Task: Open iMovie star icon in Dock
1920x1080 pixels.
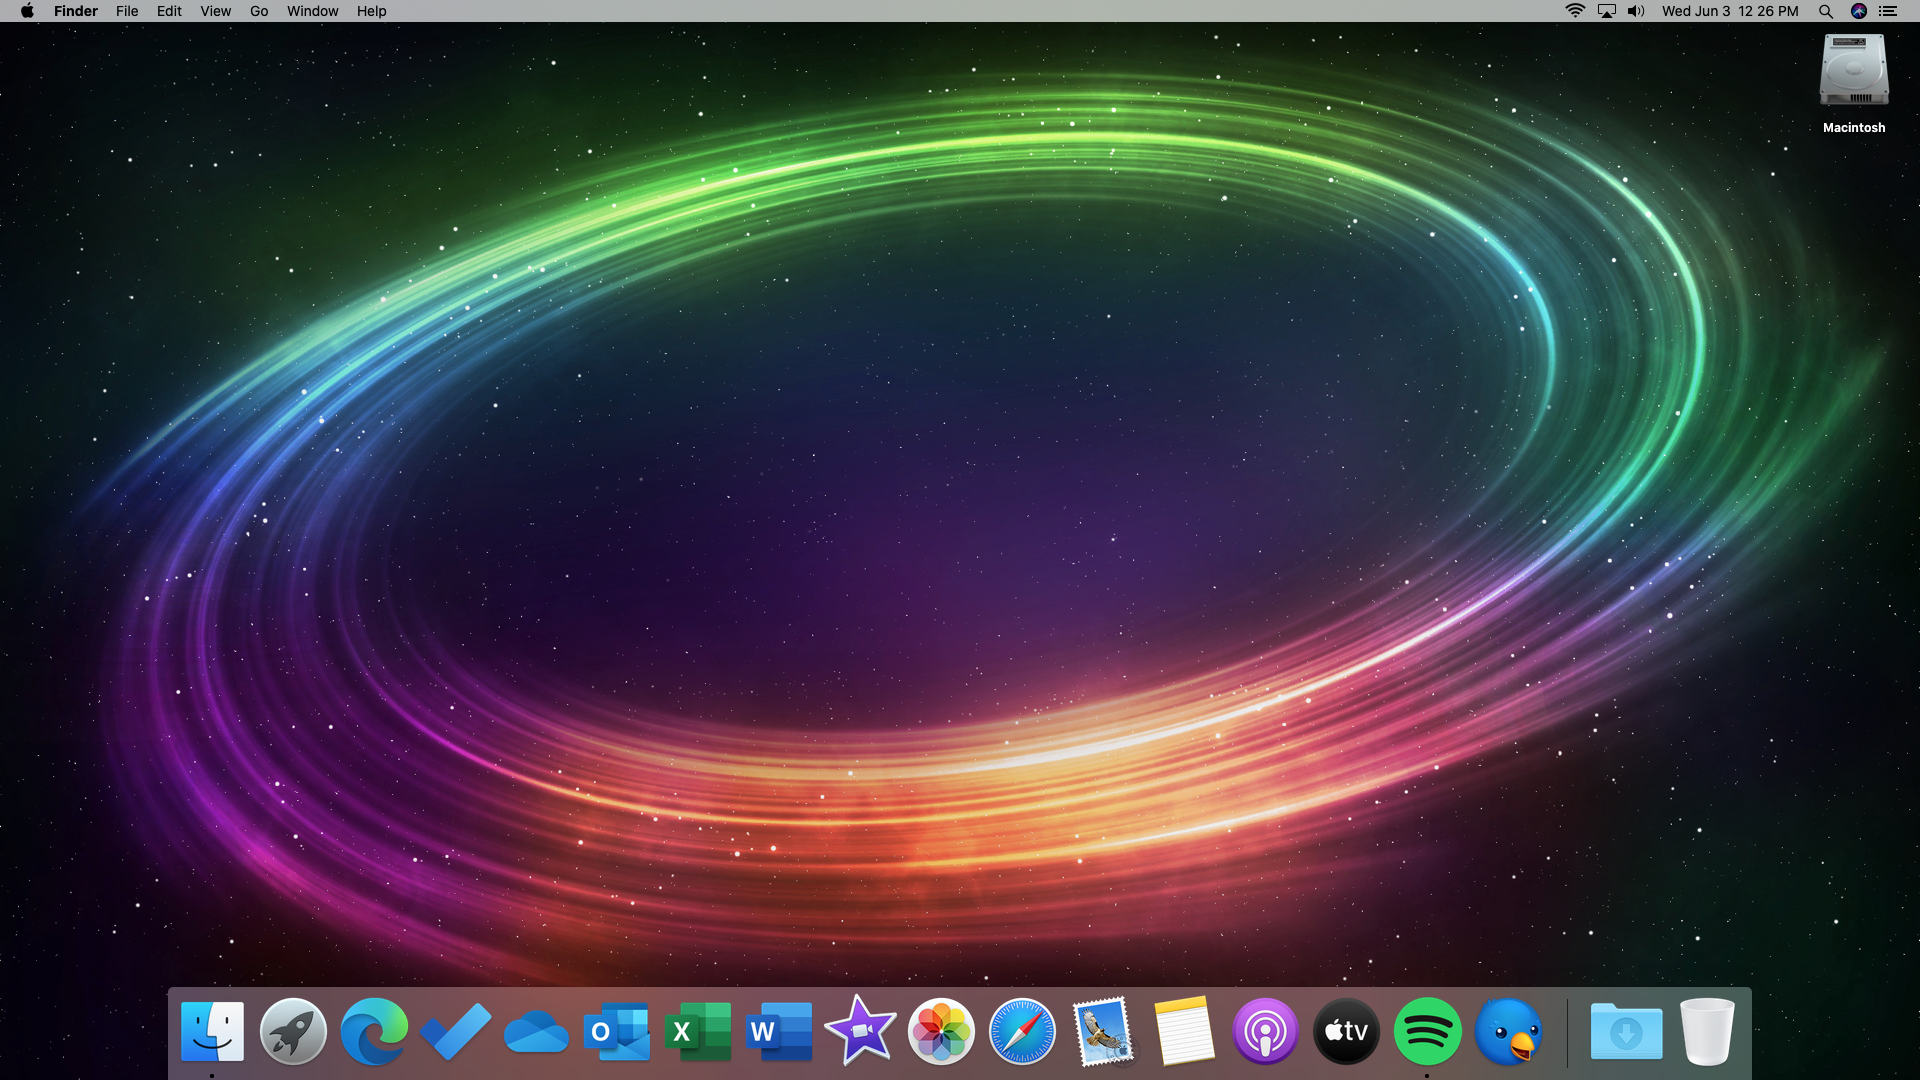Action: tap(860, 1030)
